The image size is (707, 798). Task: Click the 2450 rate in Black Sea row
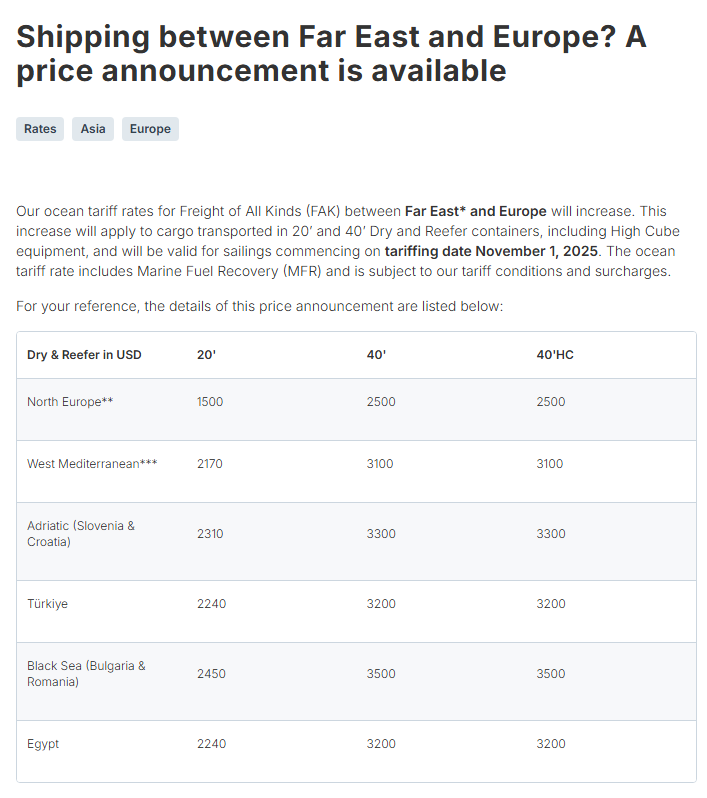click(x=211, y=674)
